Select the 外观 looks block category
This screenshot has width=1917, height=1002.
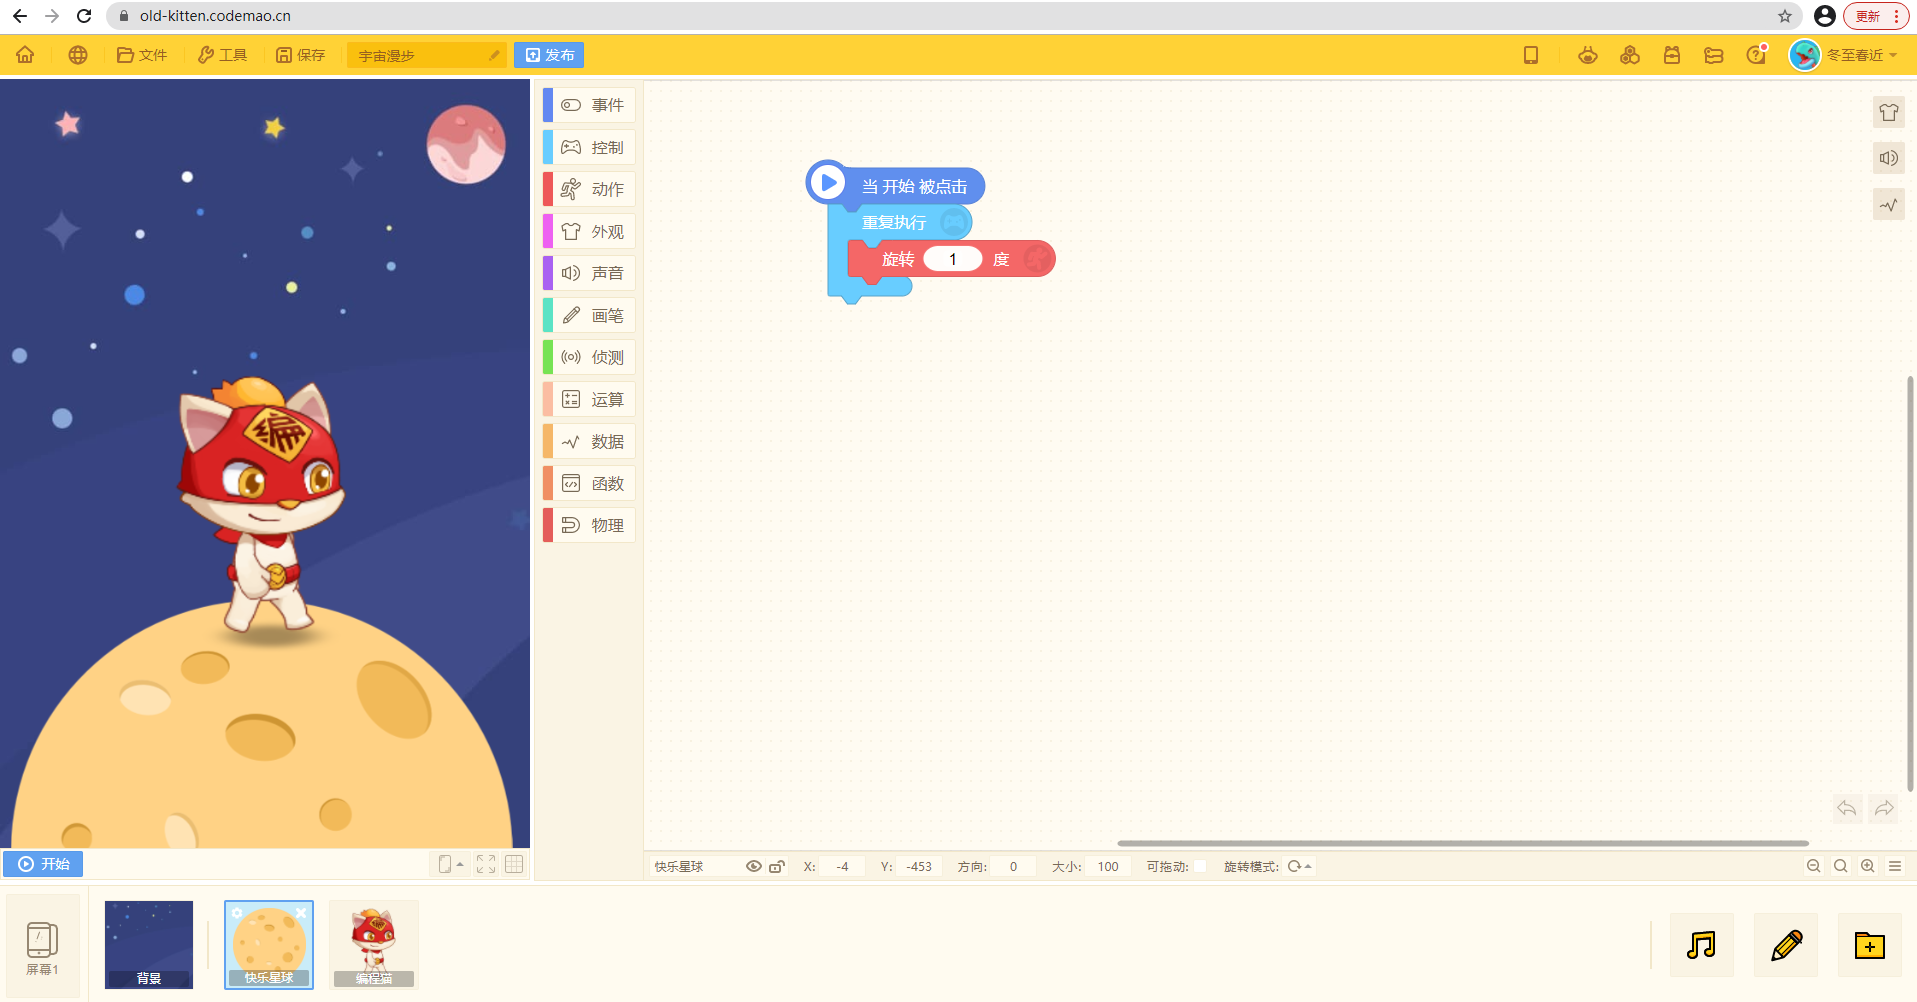pyautogui.click(x=589, y=231)
